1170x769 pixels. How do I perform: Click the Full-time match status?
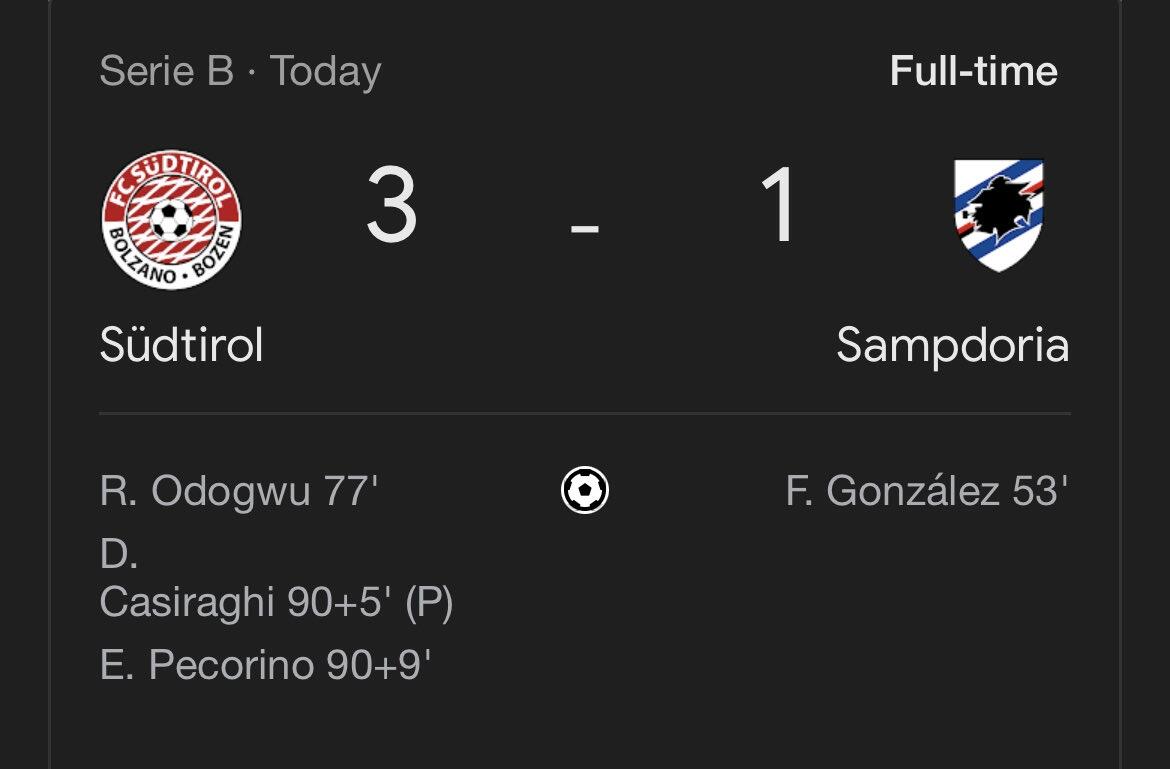click(973, 72)
